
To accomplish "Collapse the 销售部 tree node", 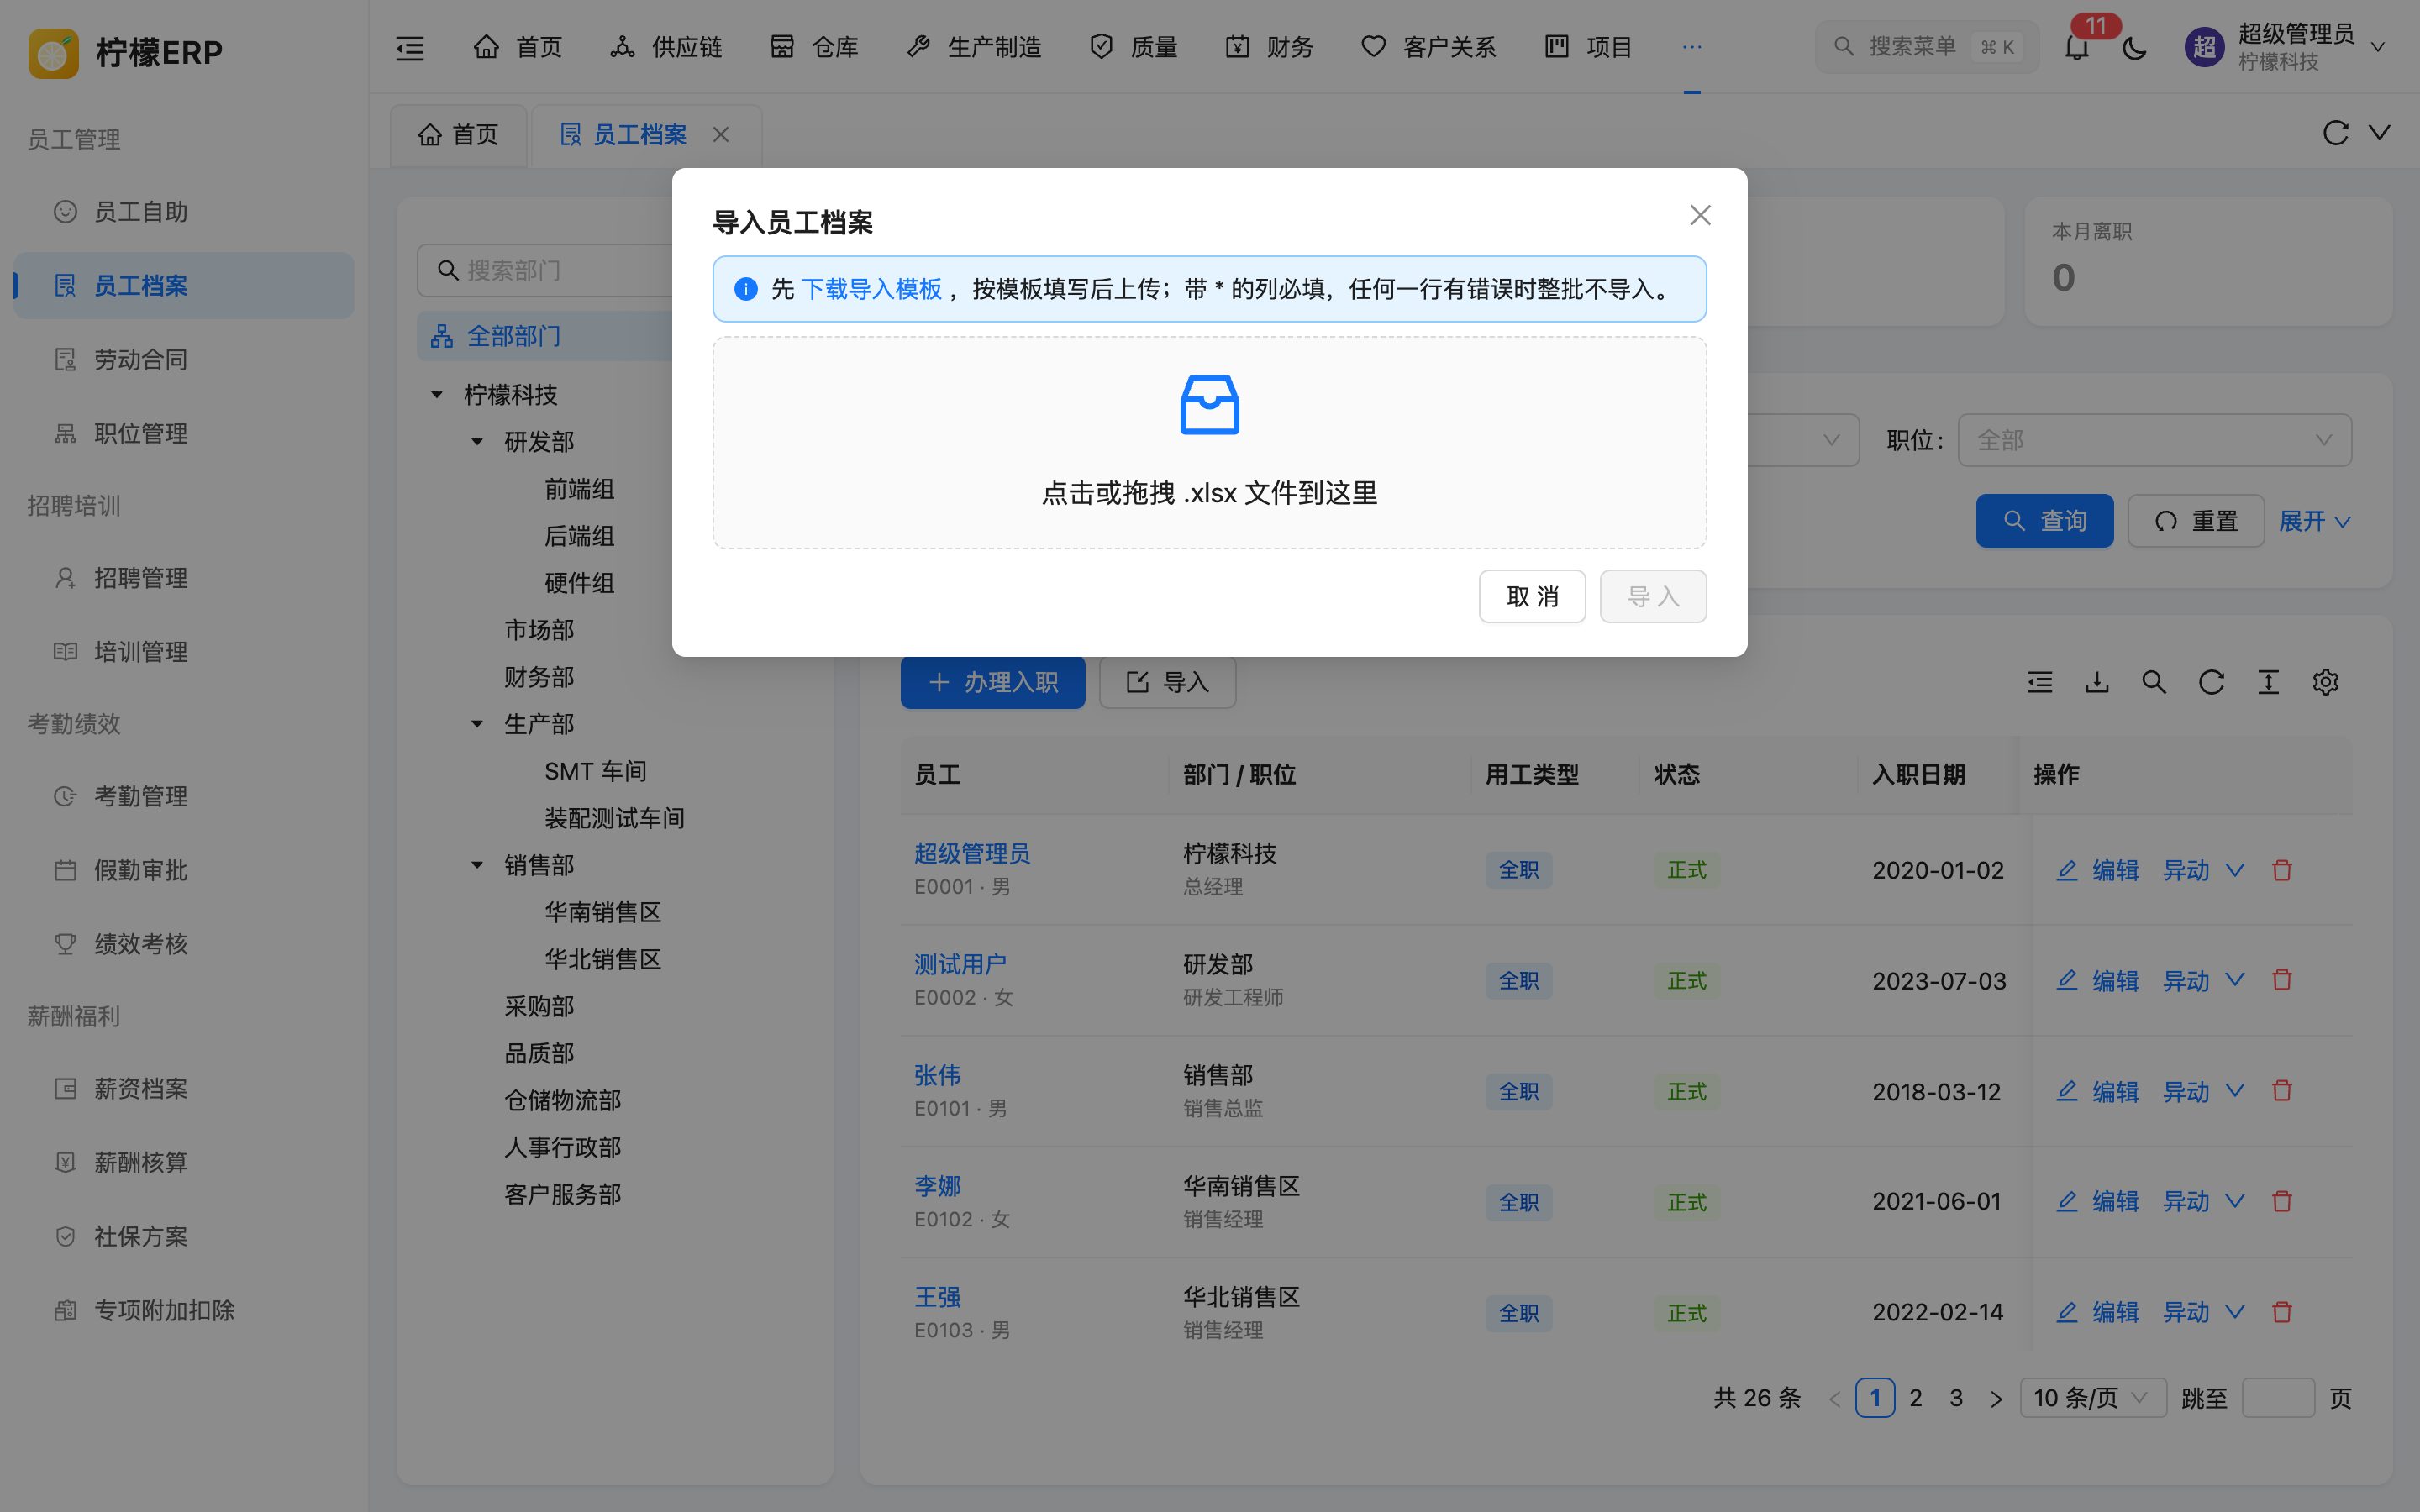I will click(477, 865).
